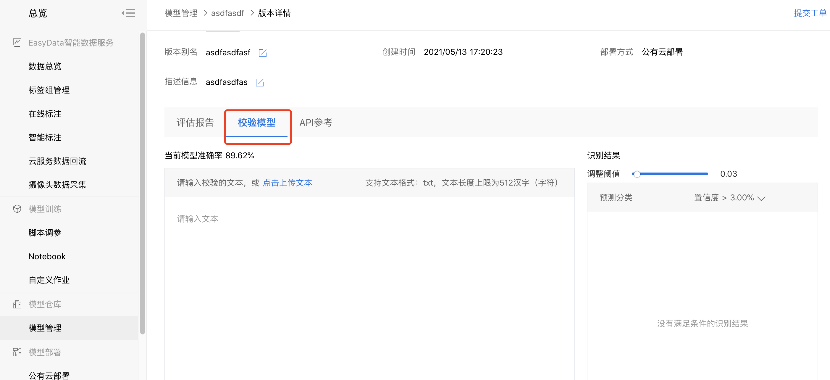Viewport: 830px width, 380px height.
Task: Click the 模型仓库 section icon
Action: point(17,304)
